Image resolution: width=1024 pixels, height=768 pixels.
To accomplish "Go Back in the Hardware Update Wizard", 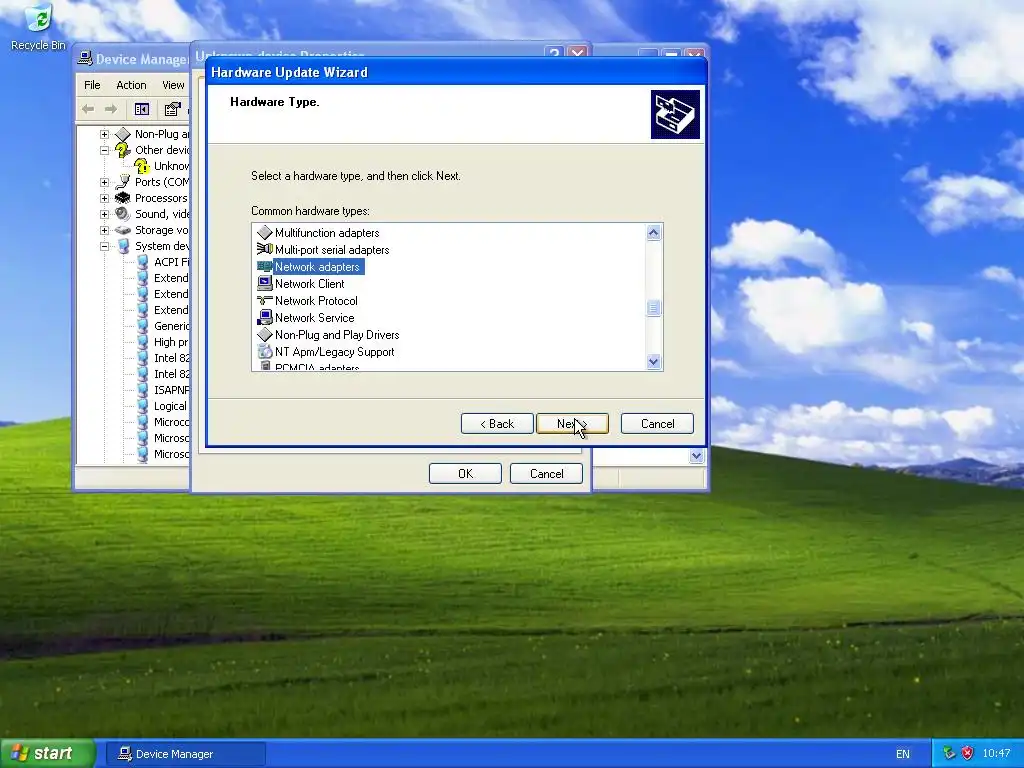I will [497, 424].
